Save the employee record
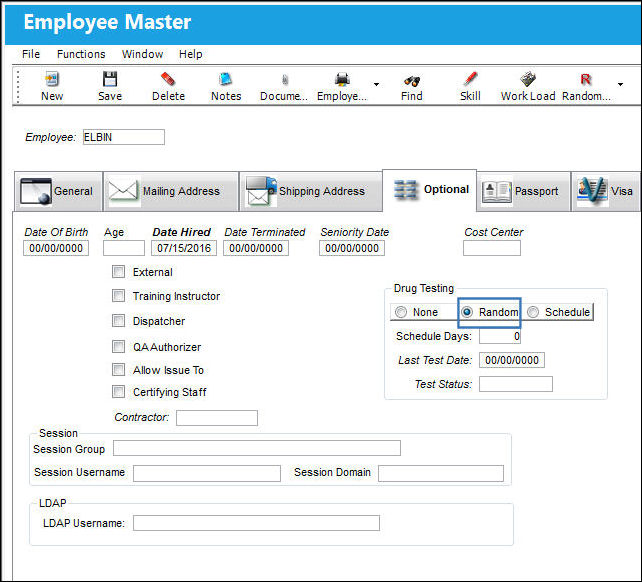642x582 pixels. click(x=110, y=79)
